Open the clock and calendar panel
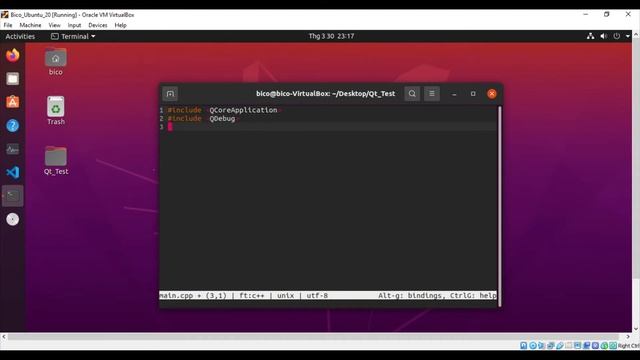The image size is (640, 360). [331, 36]
